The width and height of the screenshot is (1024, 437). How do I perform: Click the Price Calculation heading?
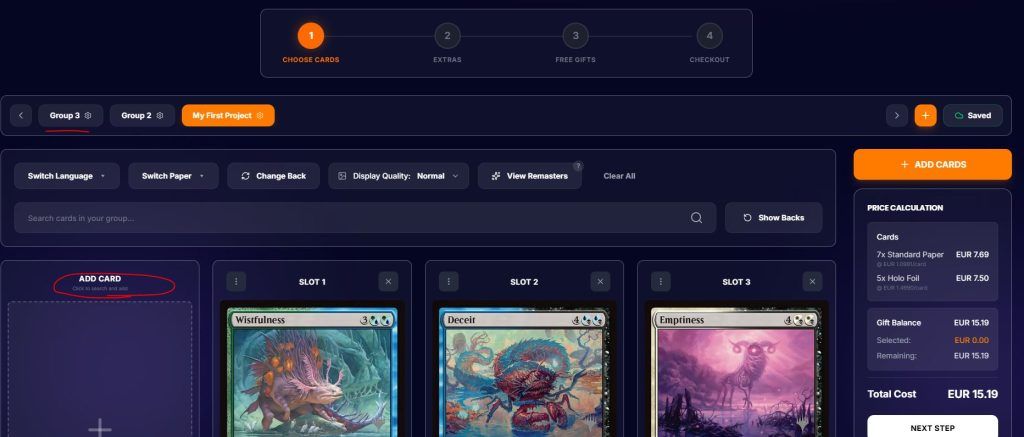point(905,208)
